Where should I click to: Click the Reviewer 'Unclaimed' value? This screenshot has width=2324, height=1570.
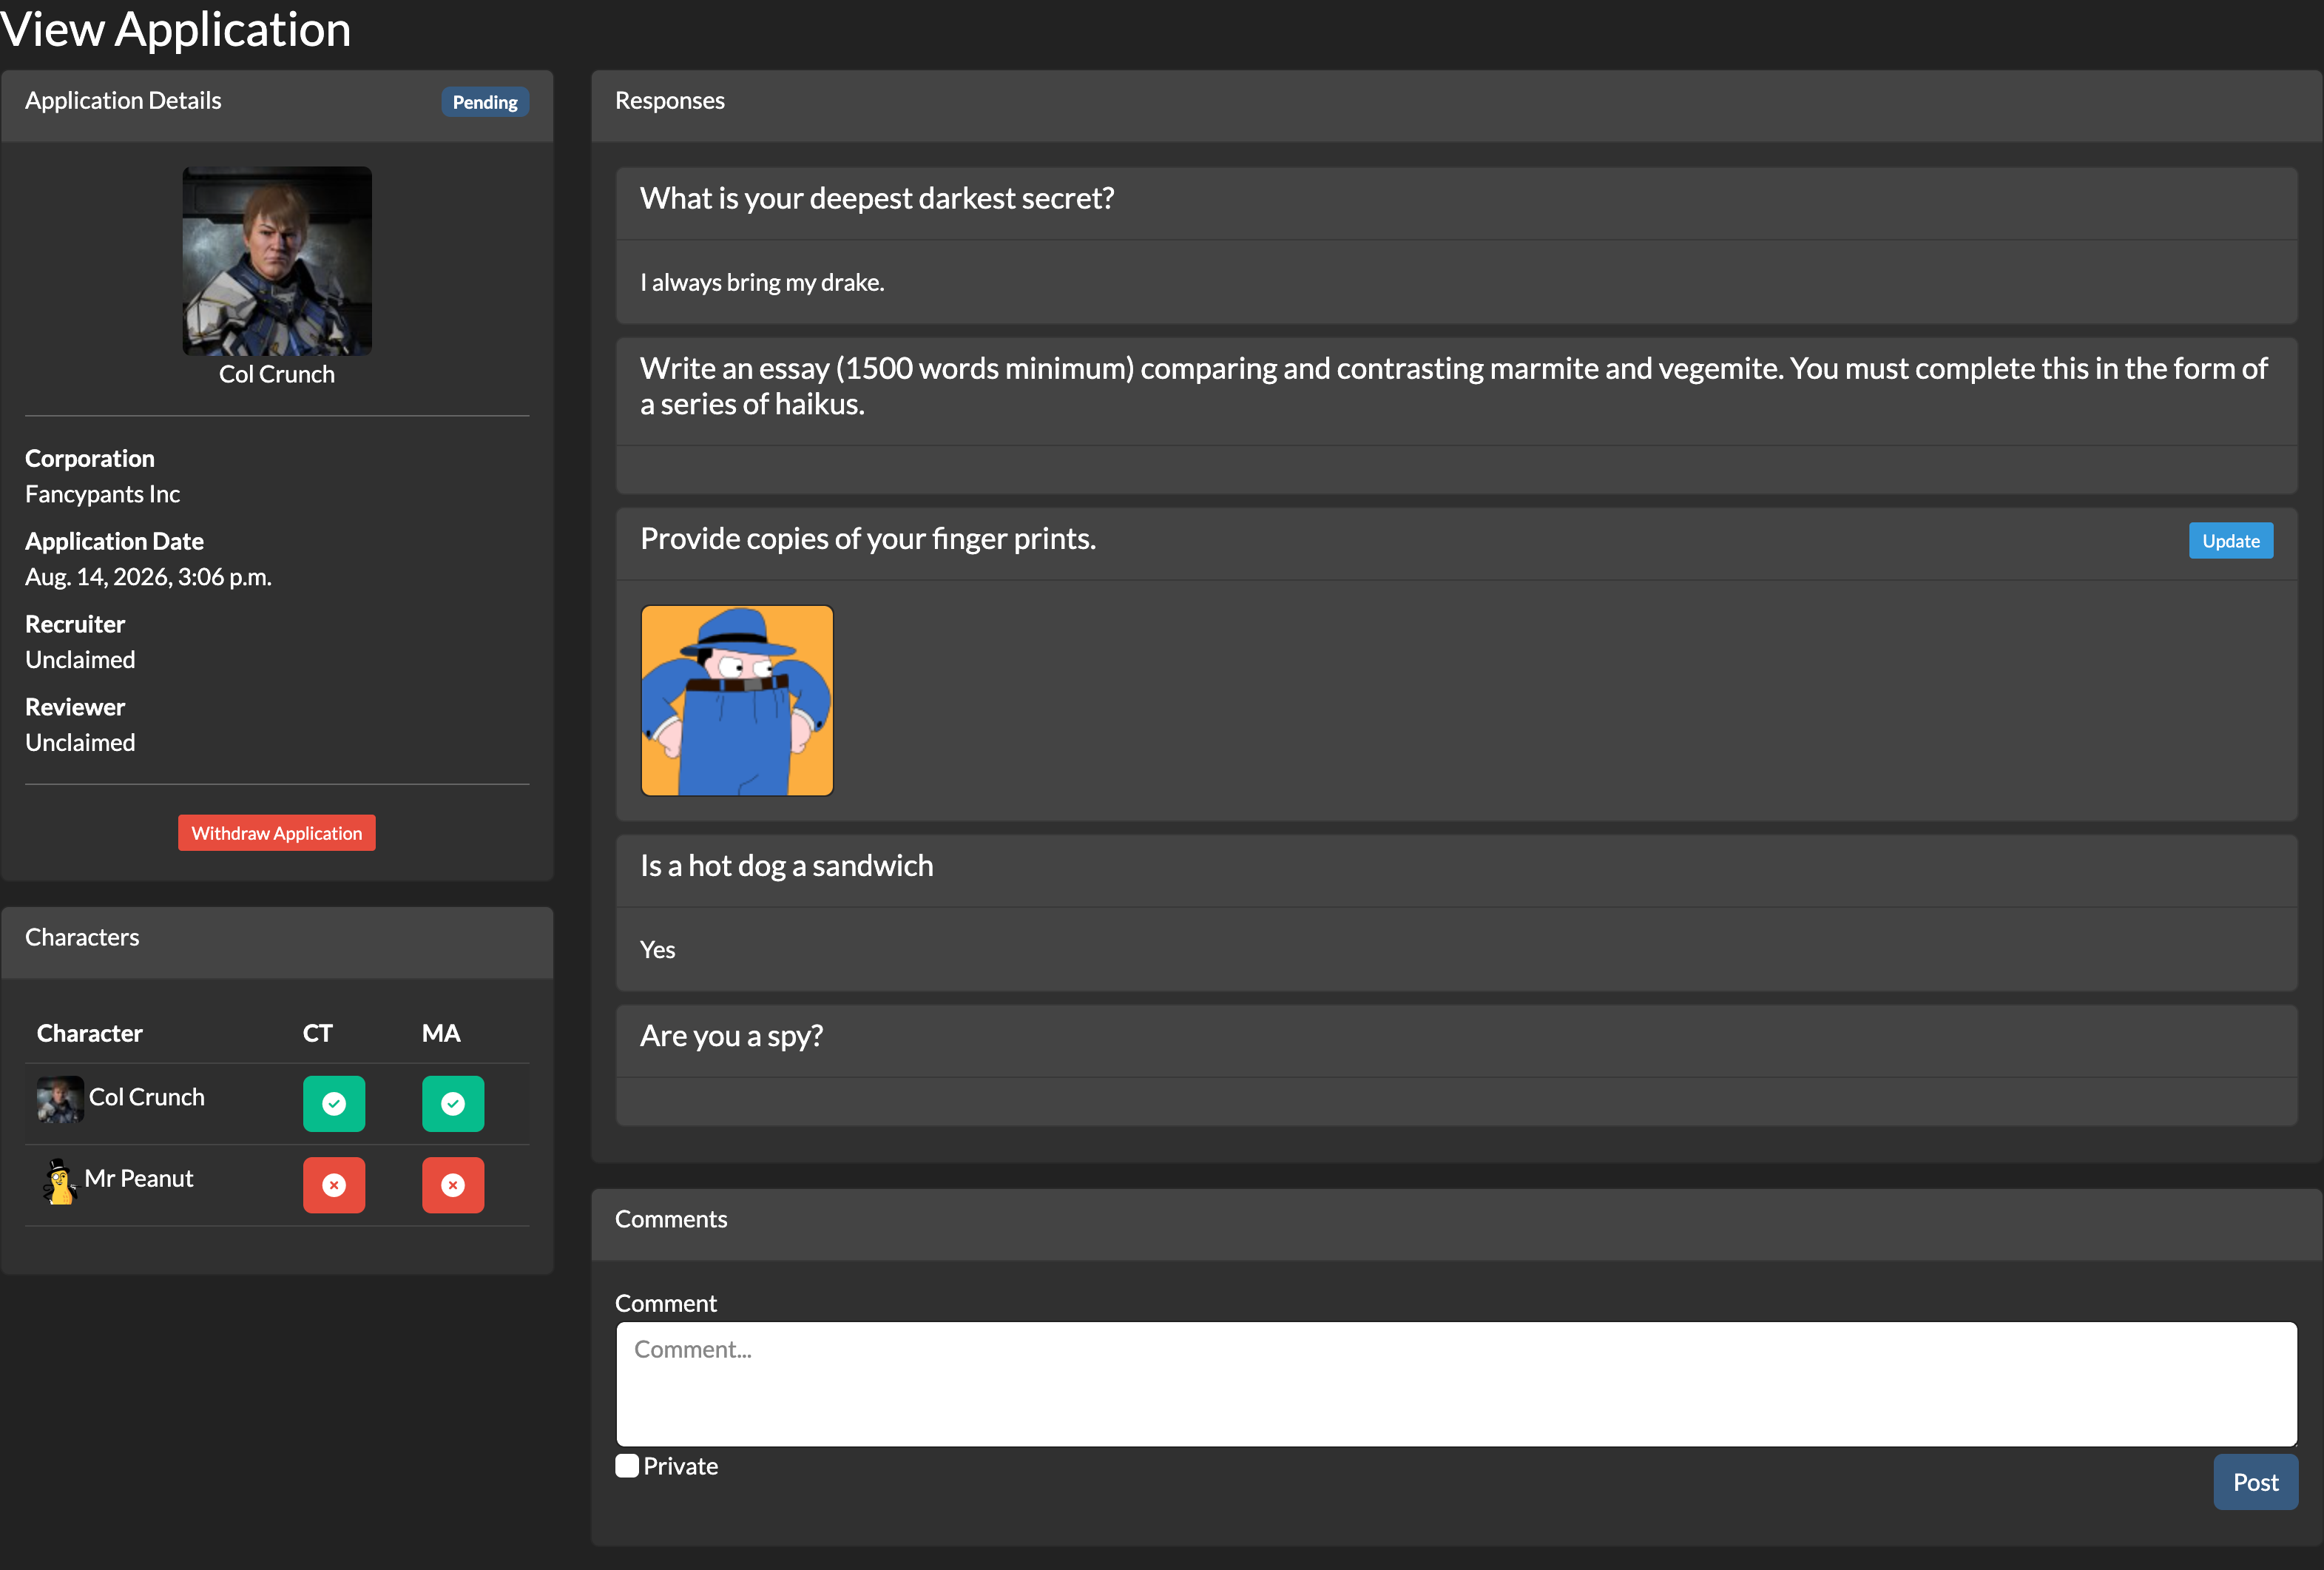coord(80,743)
